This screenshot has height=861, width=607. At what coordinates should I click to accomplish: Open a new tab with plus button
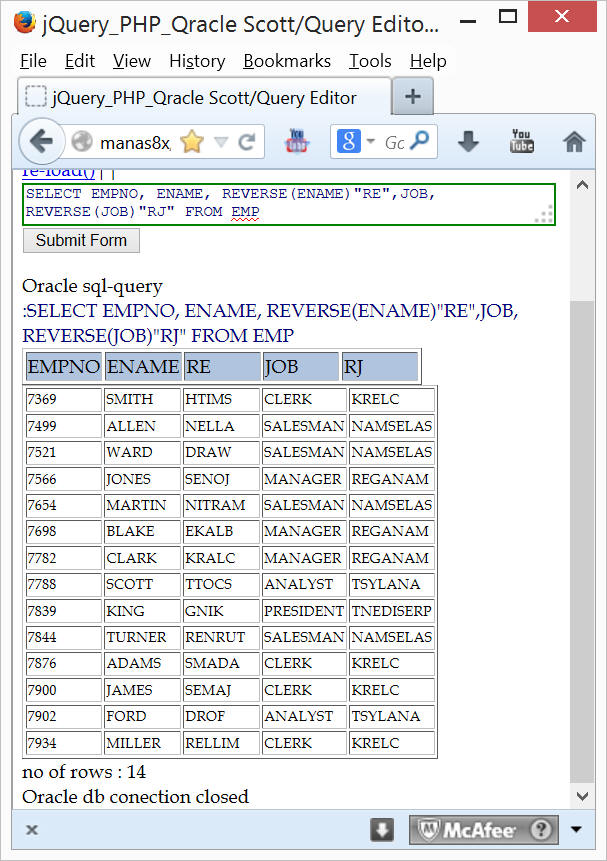click(x=413, y=97)
